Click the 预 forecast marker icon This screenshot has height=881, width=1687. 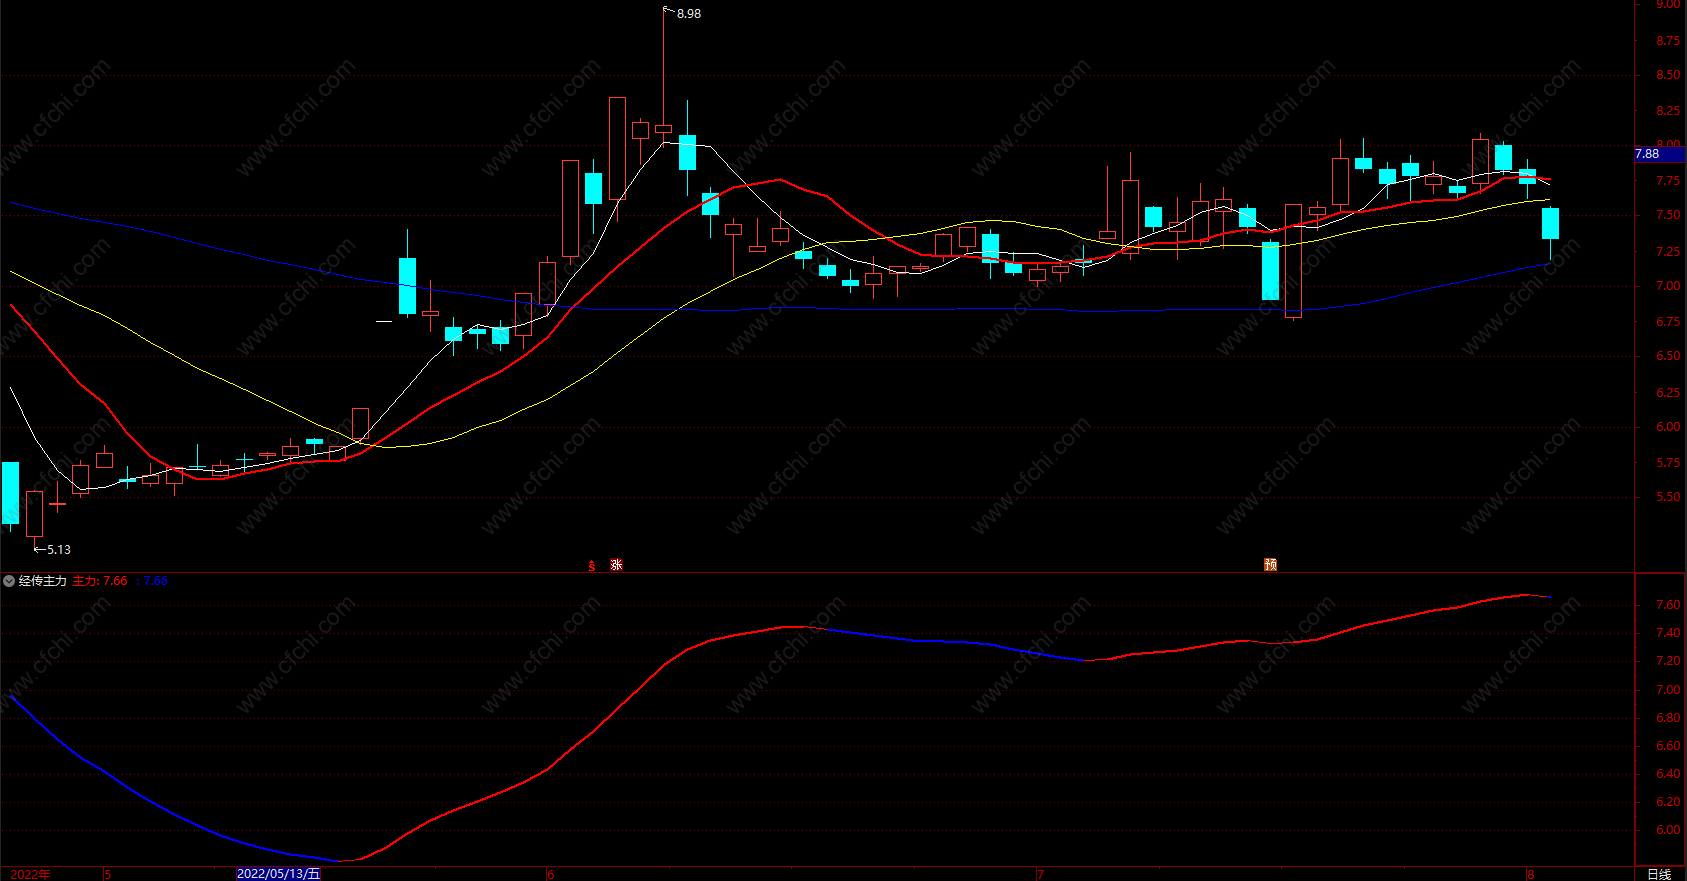1271,565
